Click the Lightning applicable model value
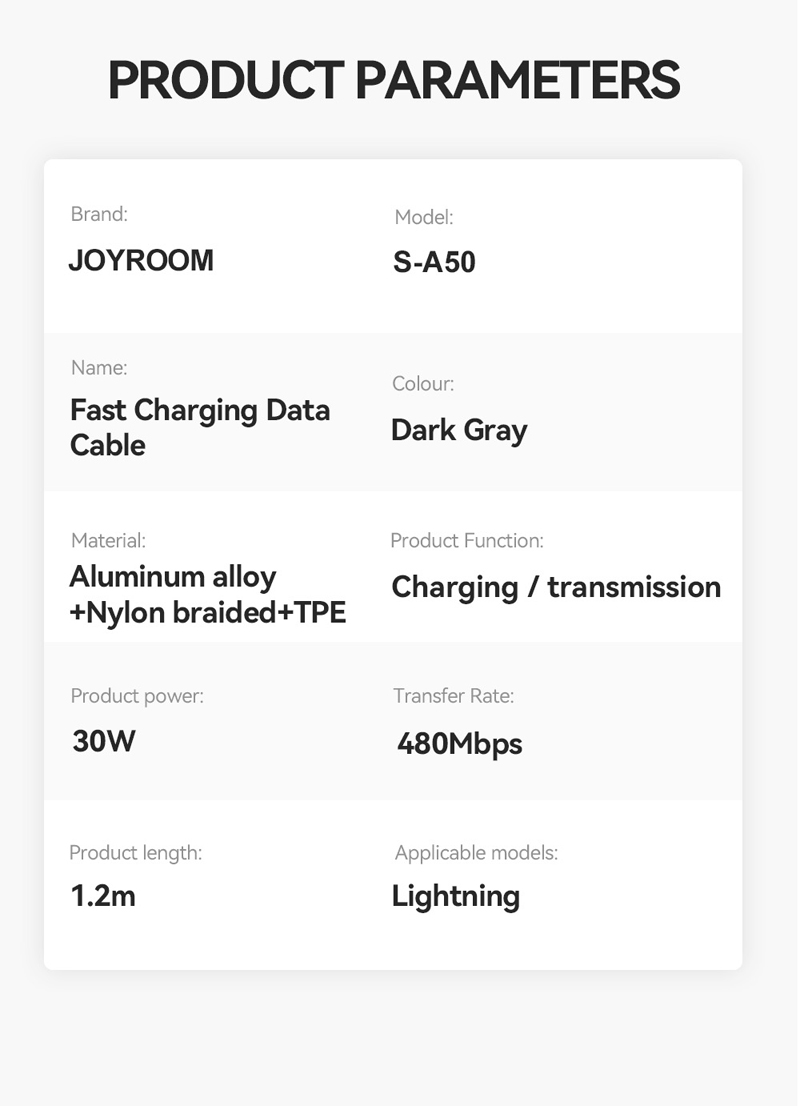Image resolution: width=800 pixels, height=1106 pixels. tap(456, 897)
